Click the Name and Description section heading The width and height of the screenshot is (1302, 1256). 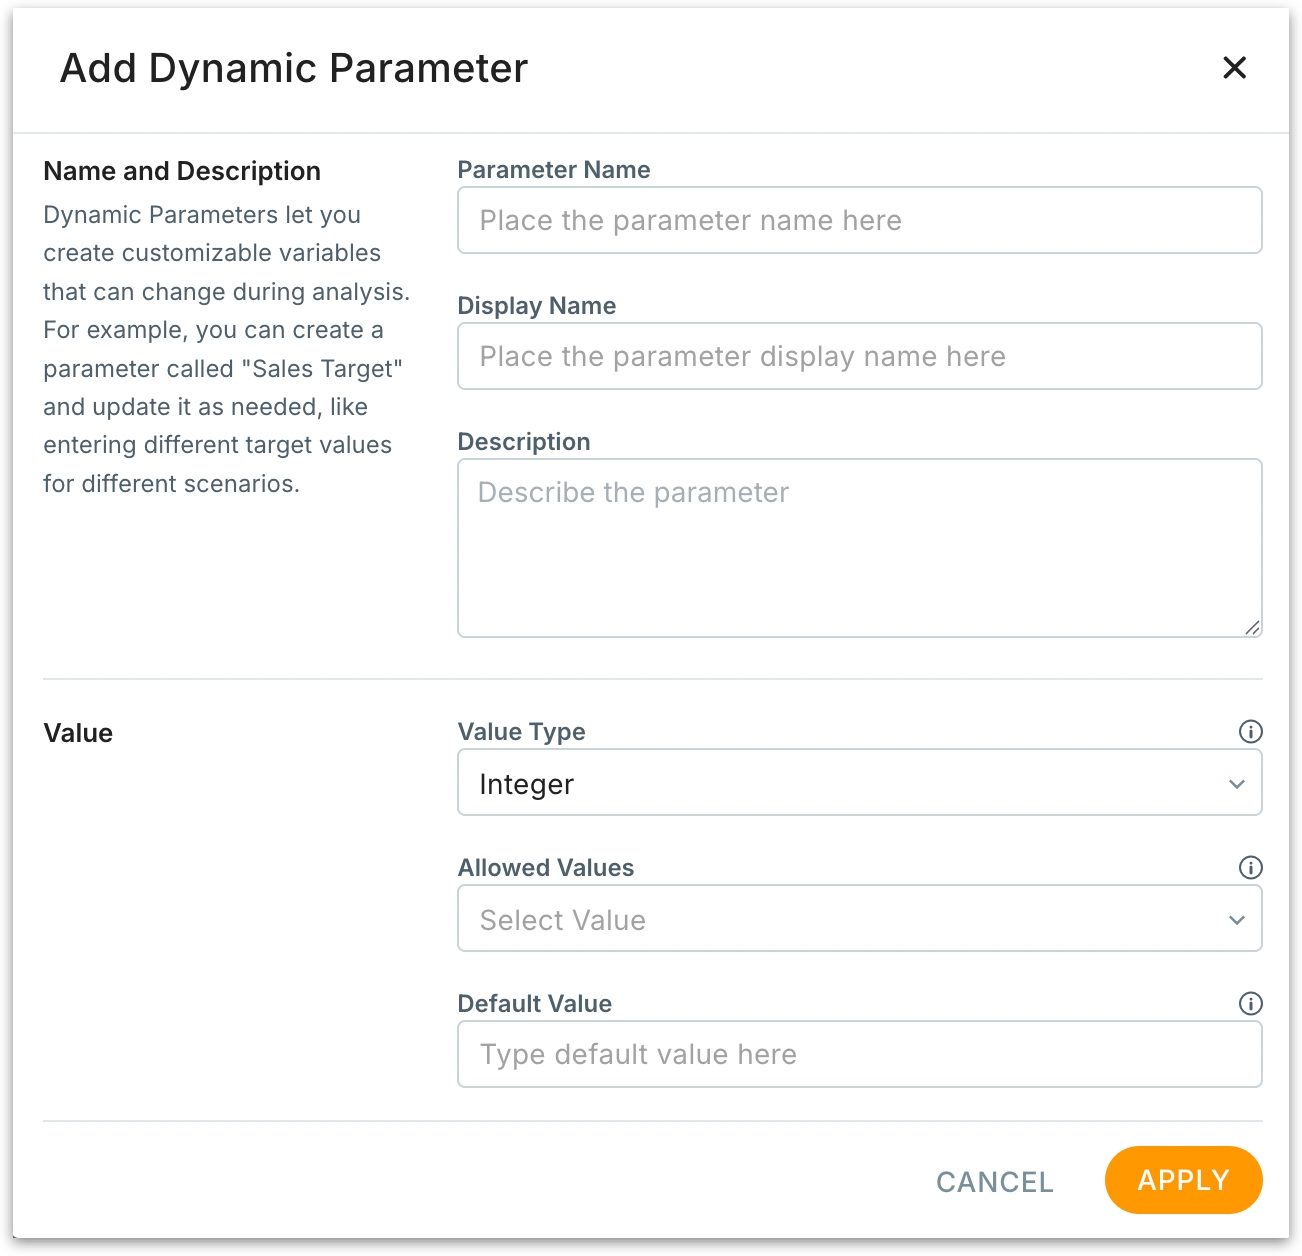pos(182,171)
